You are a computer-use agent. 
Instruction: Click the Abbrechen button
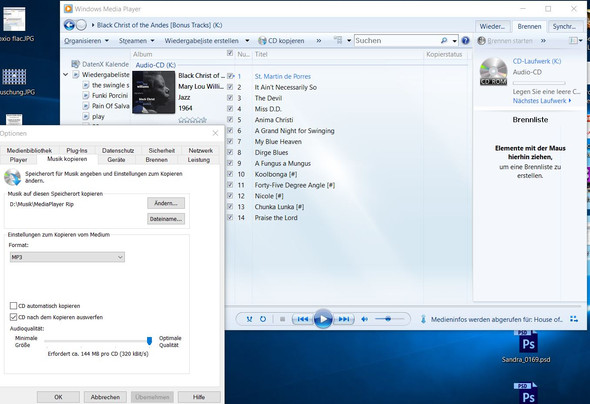pos(105,397)
